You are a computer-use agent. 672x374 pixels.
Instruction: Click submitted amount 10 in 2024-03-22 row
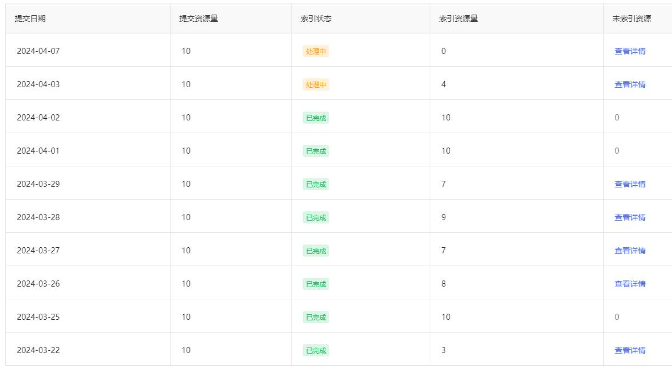186,350
